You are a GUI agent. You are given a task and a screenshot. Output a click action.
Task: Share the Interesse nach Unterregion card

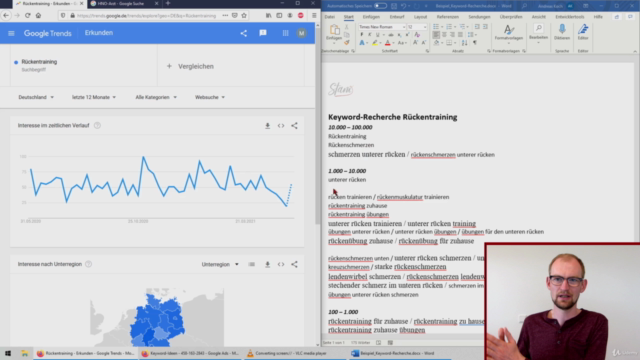pyautogui.click(x=294, y=264)
